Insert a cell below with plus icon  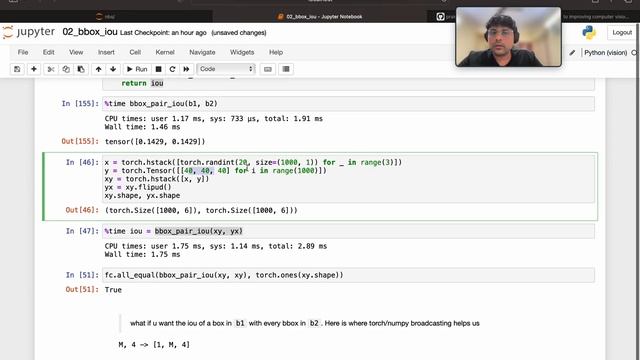[x=34, y=69]
